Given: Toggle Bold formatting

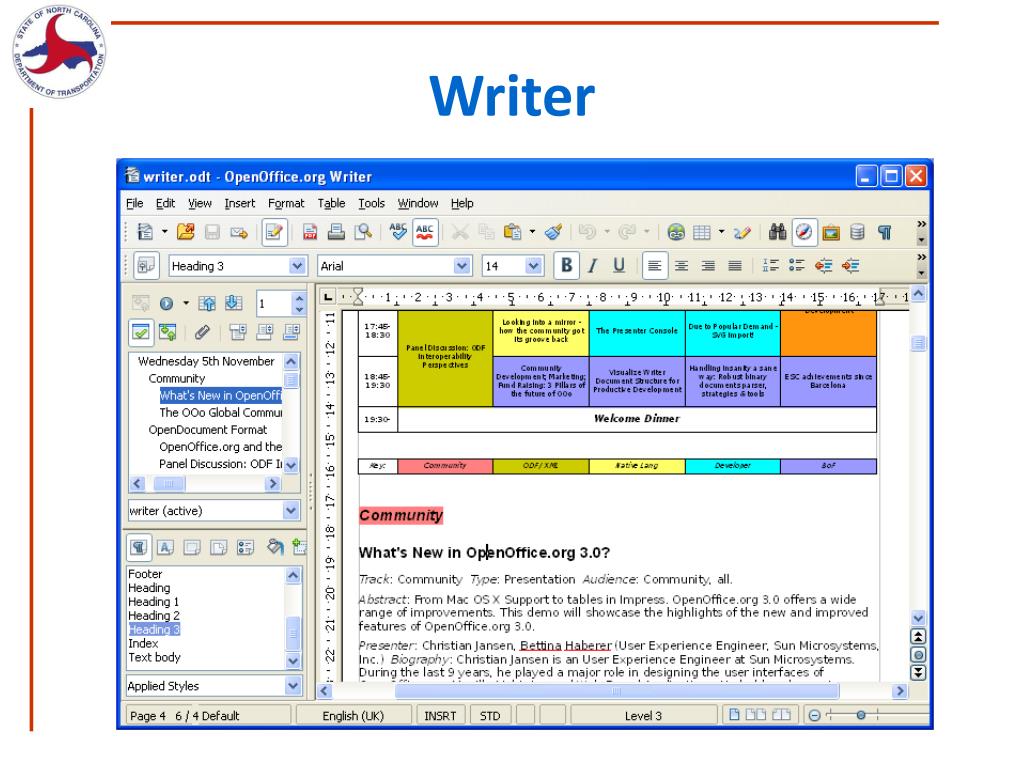Looking at the screenshot, I should [567, 266].
